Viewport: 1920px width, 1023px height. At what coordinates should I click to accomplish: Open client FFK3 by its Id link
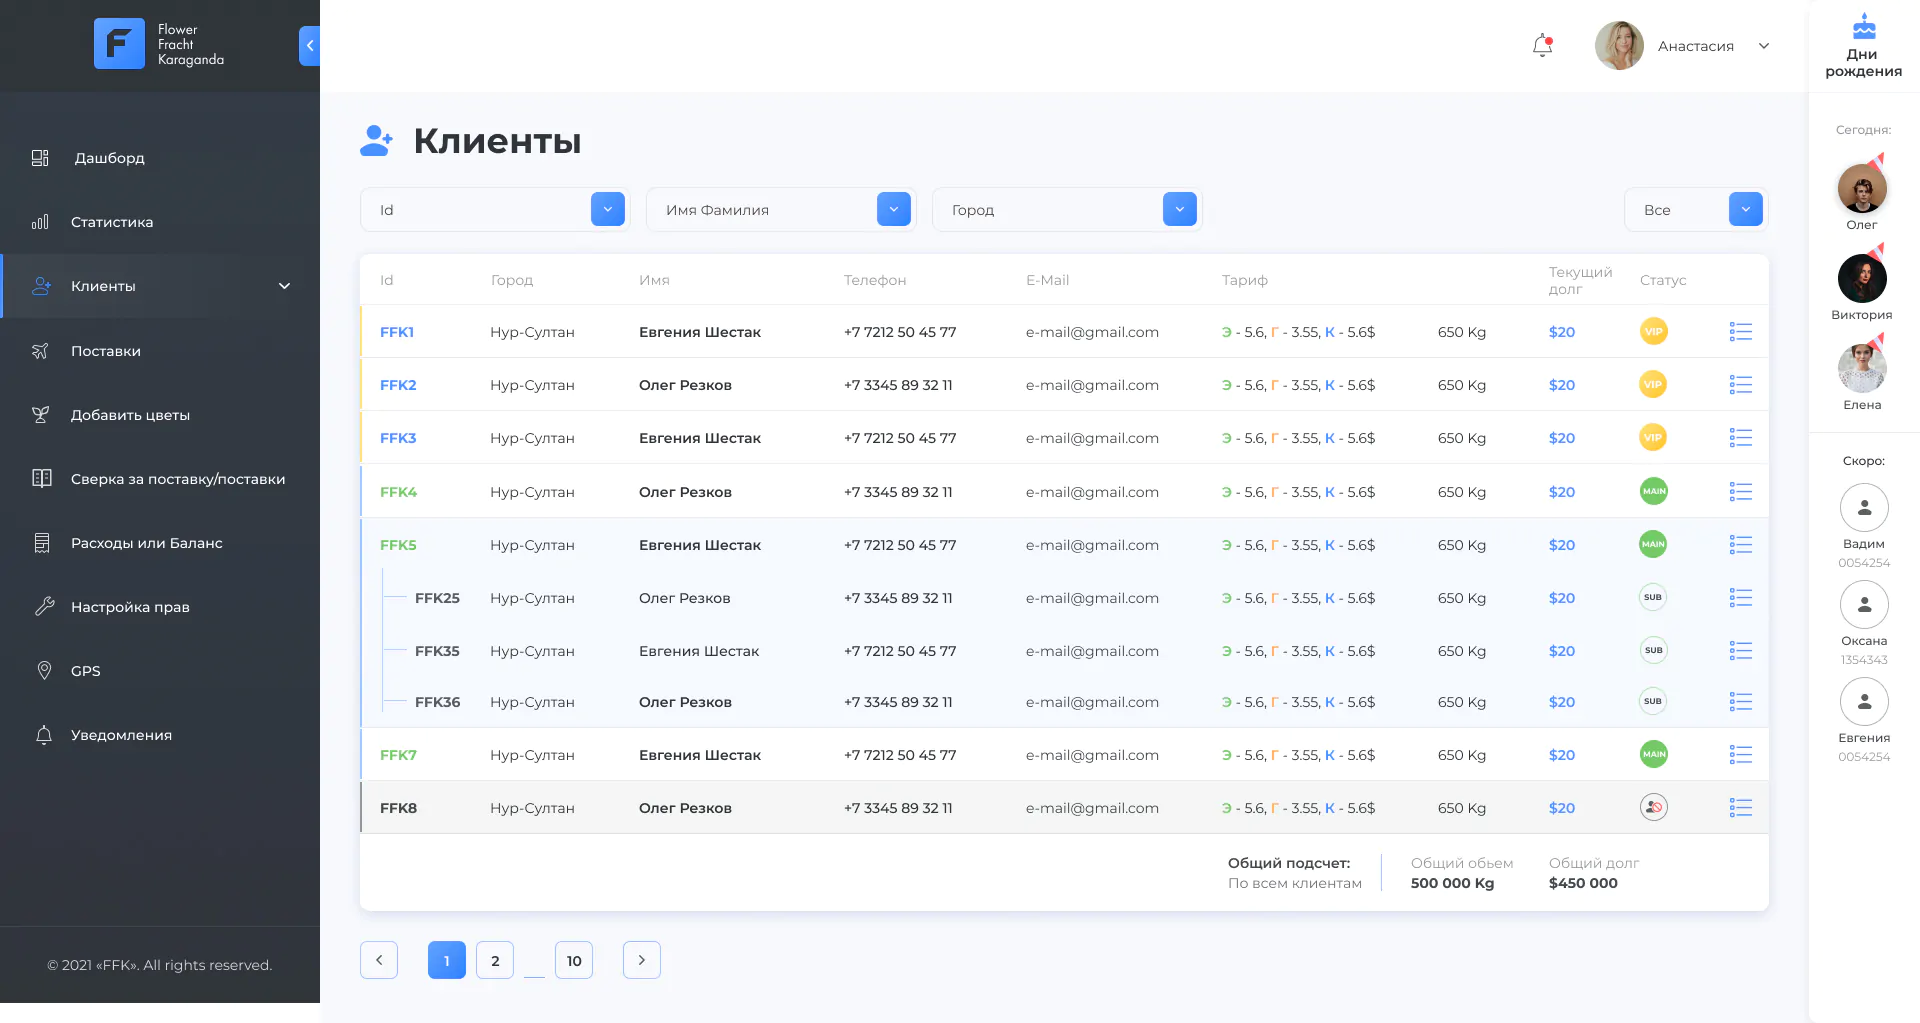point(398,438)
